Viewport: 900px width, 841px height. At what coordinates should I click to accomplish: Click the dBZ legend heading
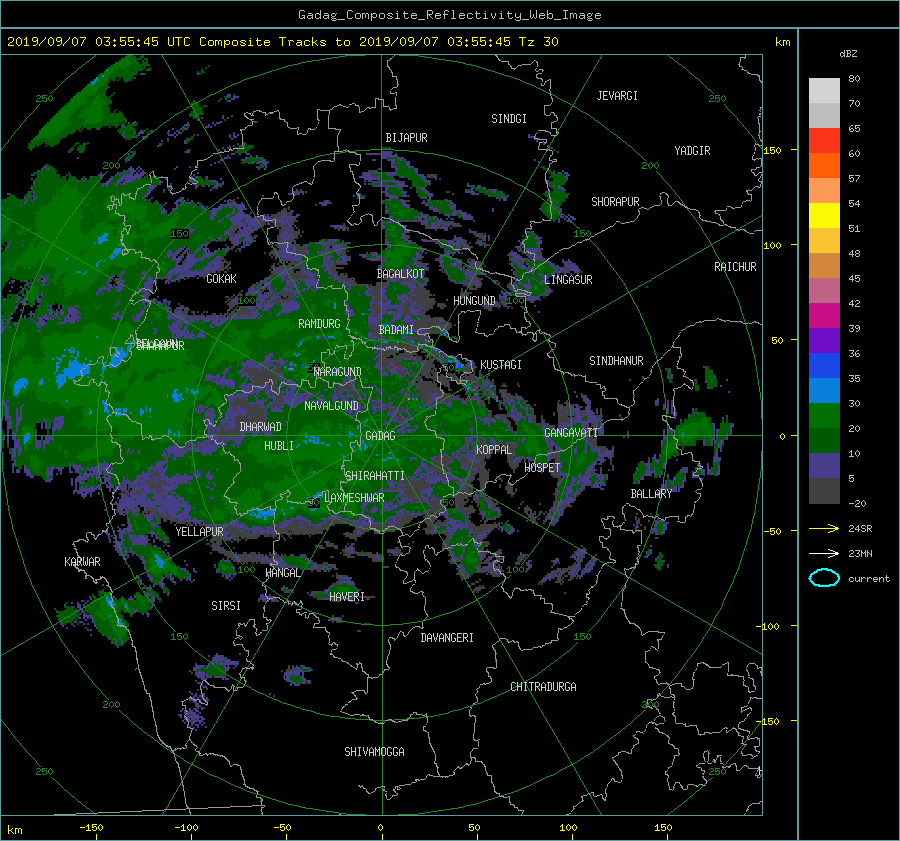(x=848, y=53)
